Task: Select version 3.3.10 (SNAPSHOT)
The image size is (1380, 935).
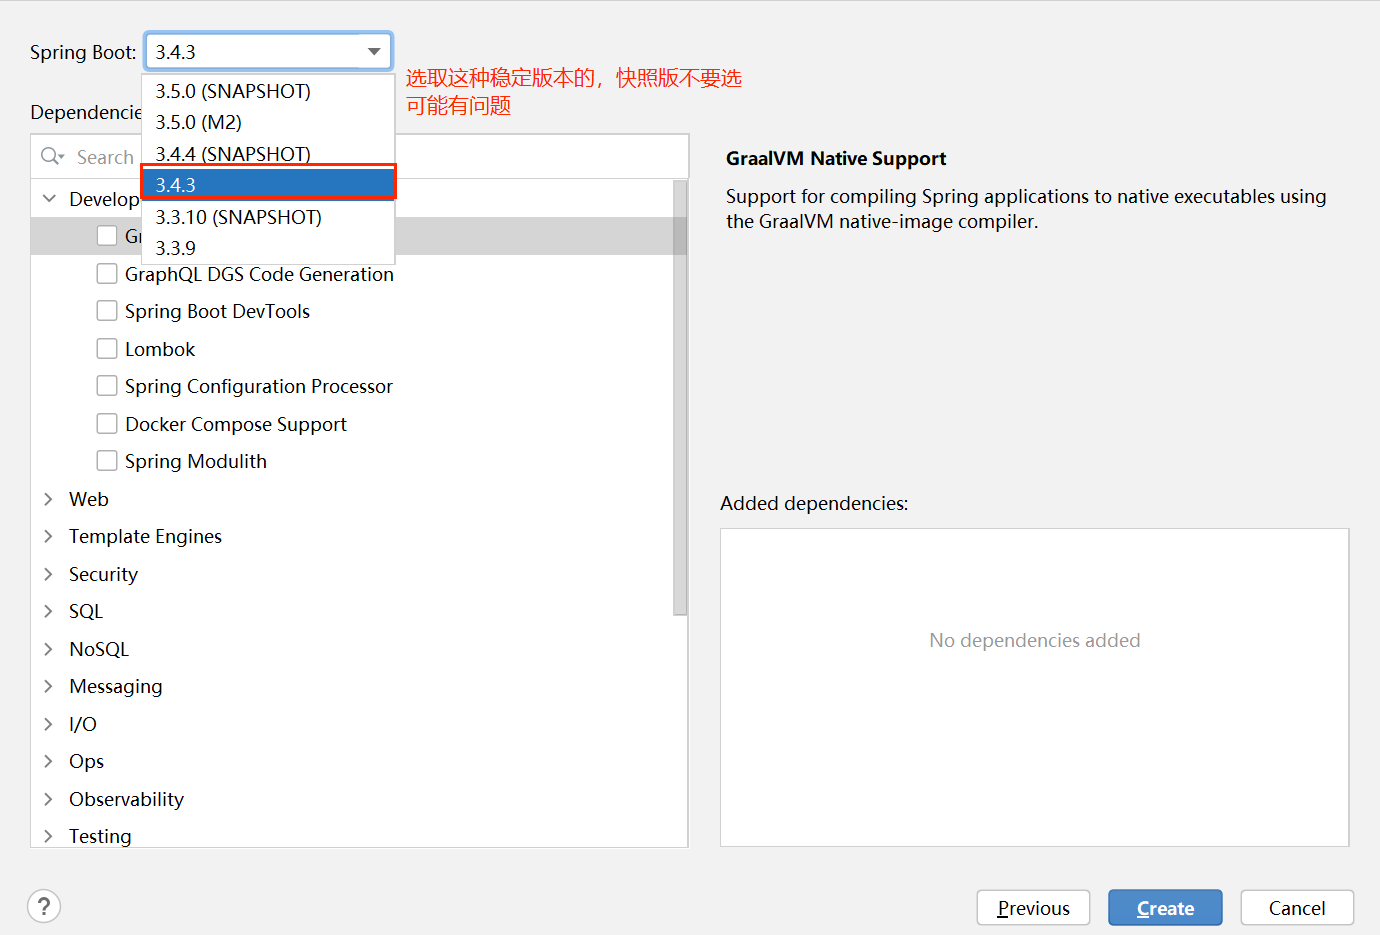Action: click(x=268, y=217)
